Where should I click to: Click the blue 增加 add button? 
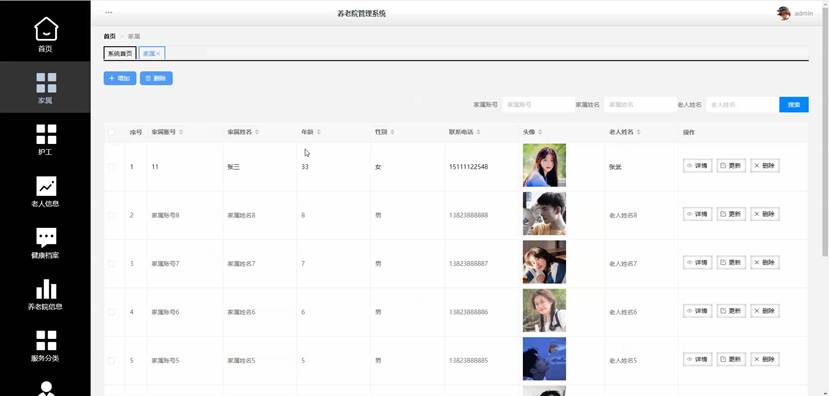pos(120,78)
